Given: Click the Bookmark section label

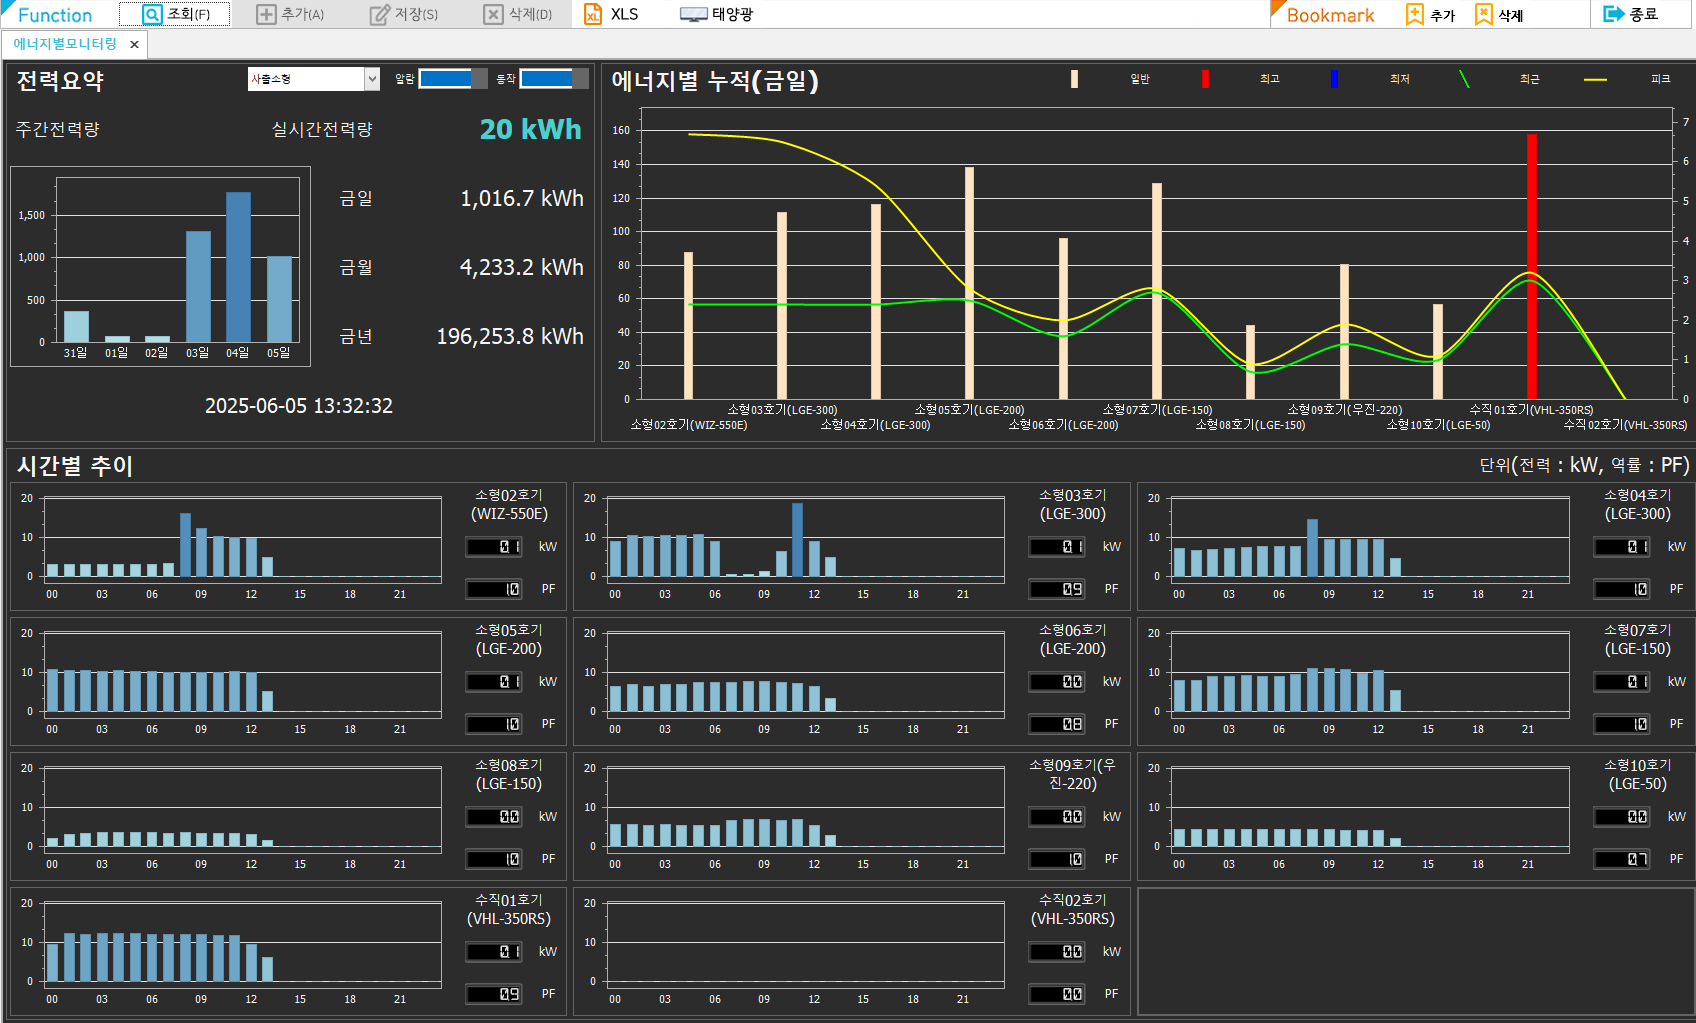Looking at the screenshot, I should point(1330,15).
